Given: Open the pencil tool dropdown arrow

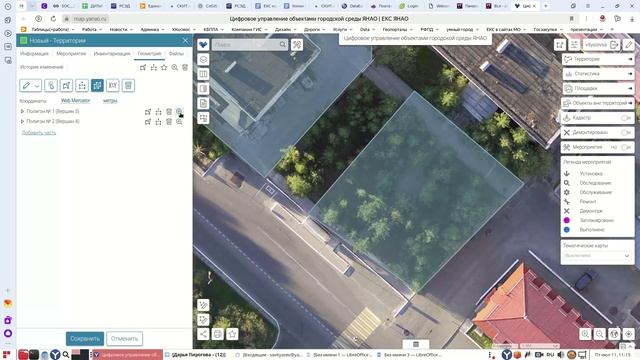Looking at the screenshot, I should [x=37, y=86].
